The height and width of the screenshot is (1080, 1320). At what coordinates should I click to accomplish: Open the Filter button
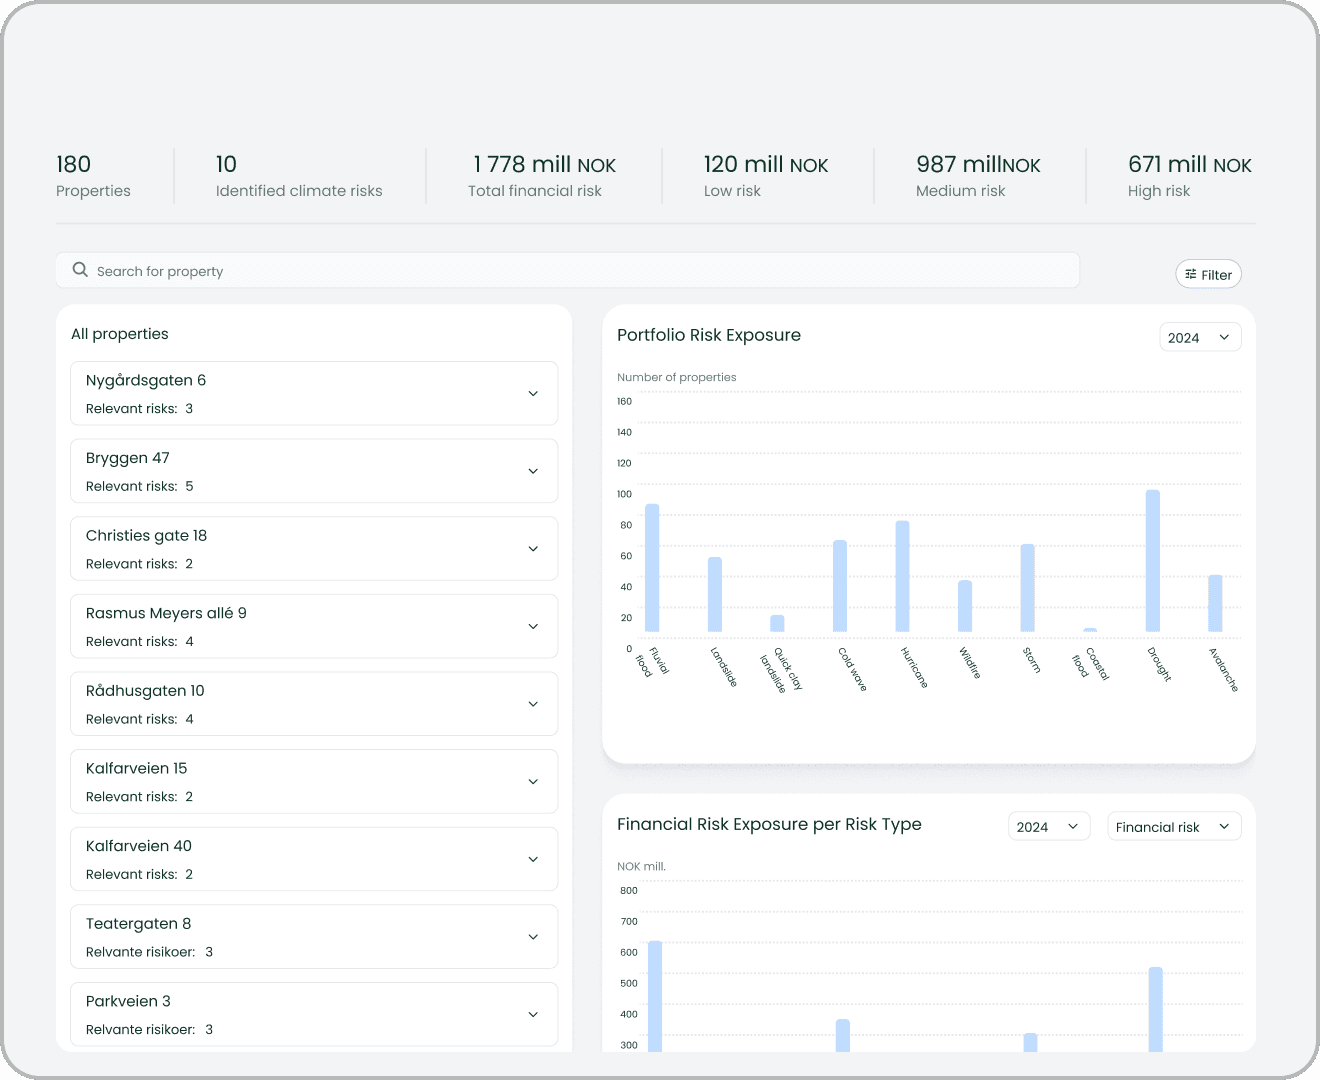click(x=1208, y=274)
